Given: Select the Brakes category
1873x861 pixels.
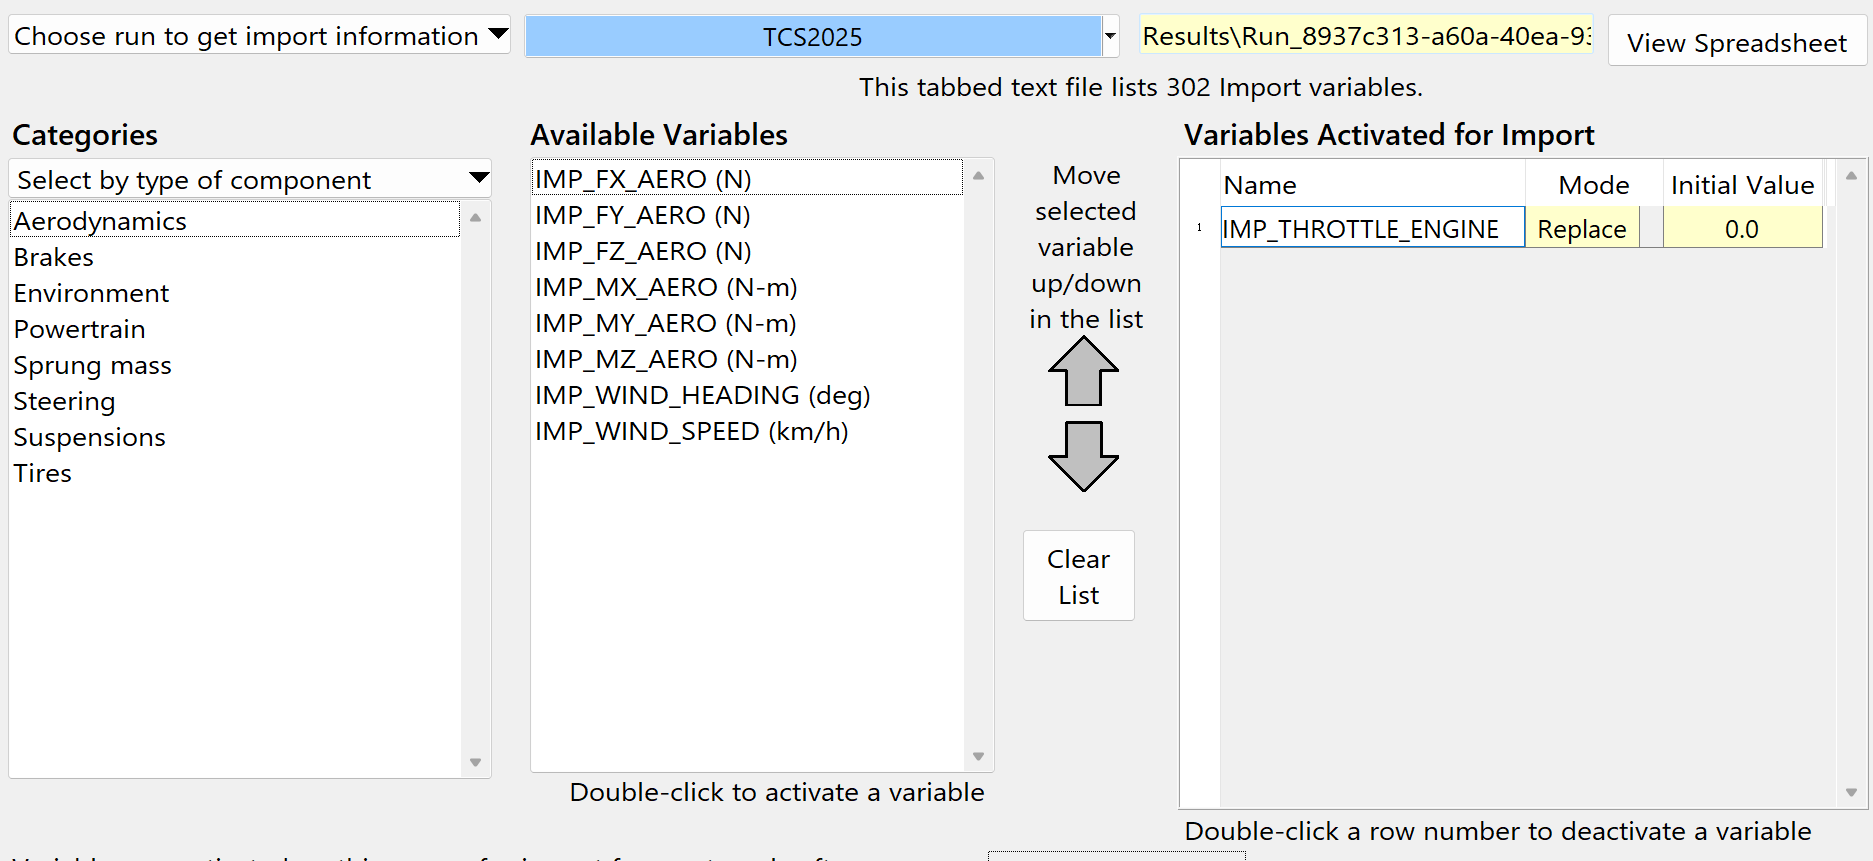Looking at the screenshot, I should 54,257.
